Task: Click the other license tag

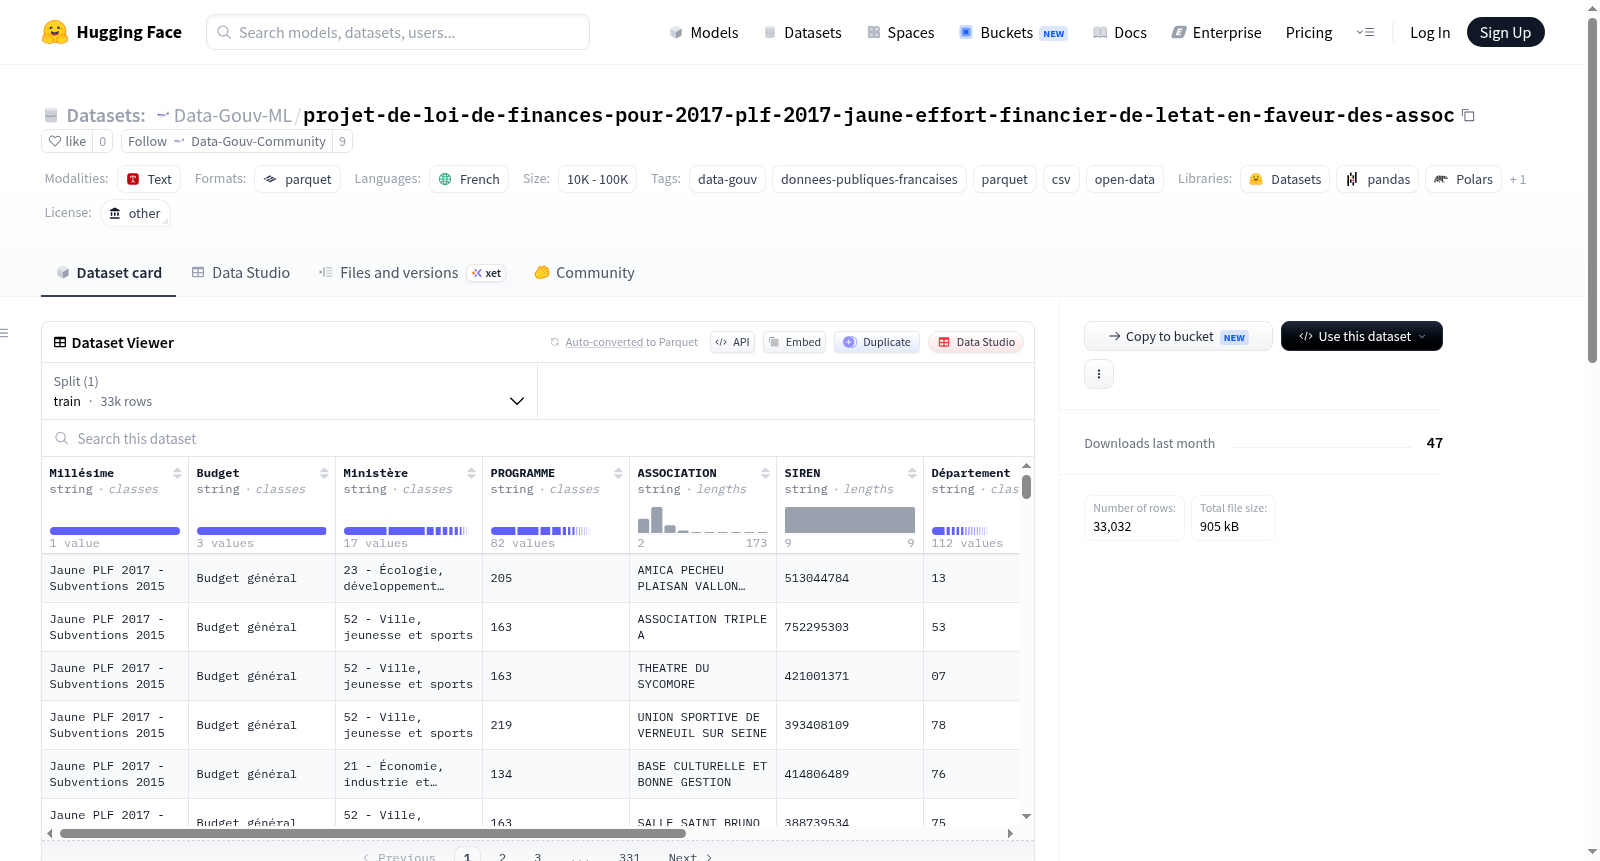Action: [x=135, y=214]
